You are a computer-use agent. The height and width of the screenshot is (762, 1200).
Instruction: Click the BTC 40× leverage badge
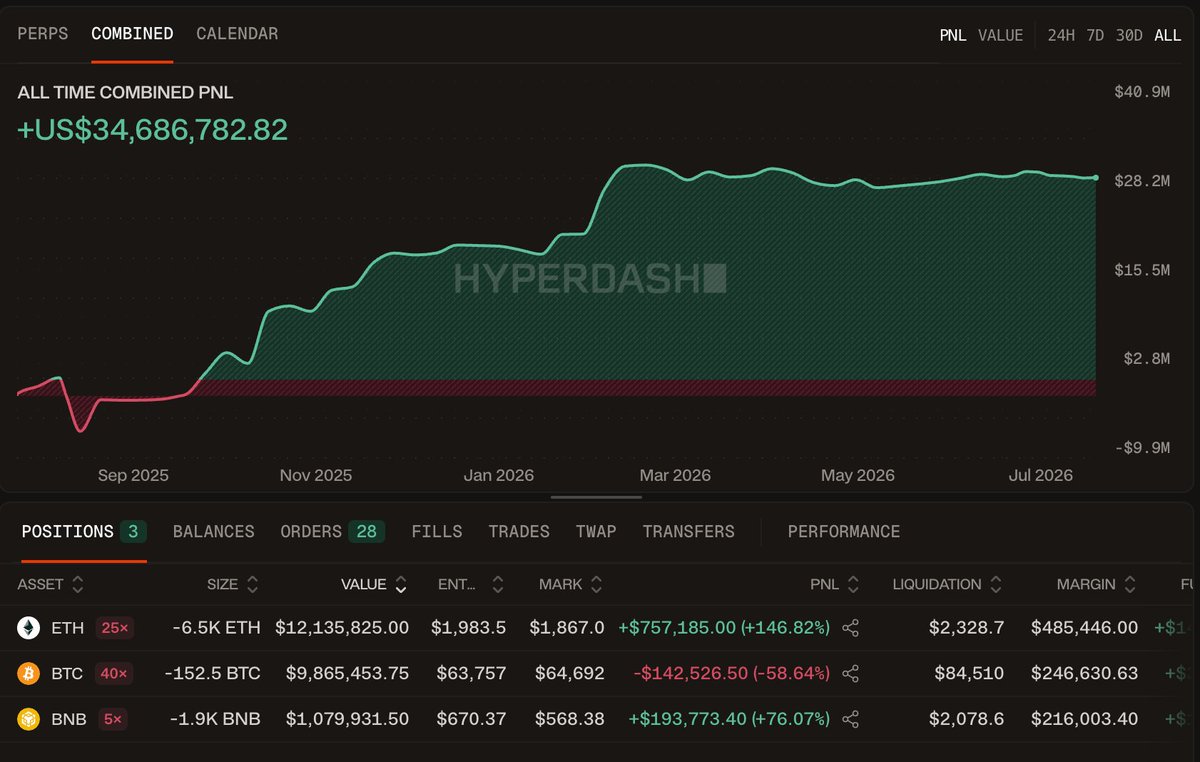[113, 674]
